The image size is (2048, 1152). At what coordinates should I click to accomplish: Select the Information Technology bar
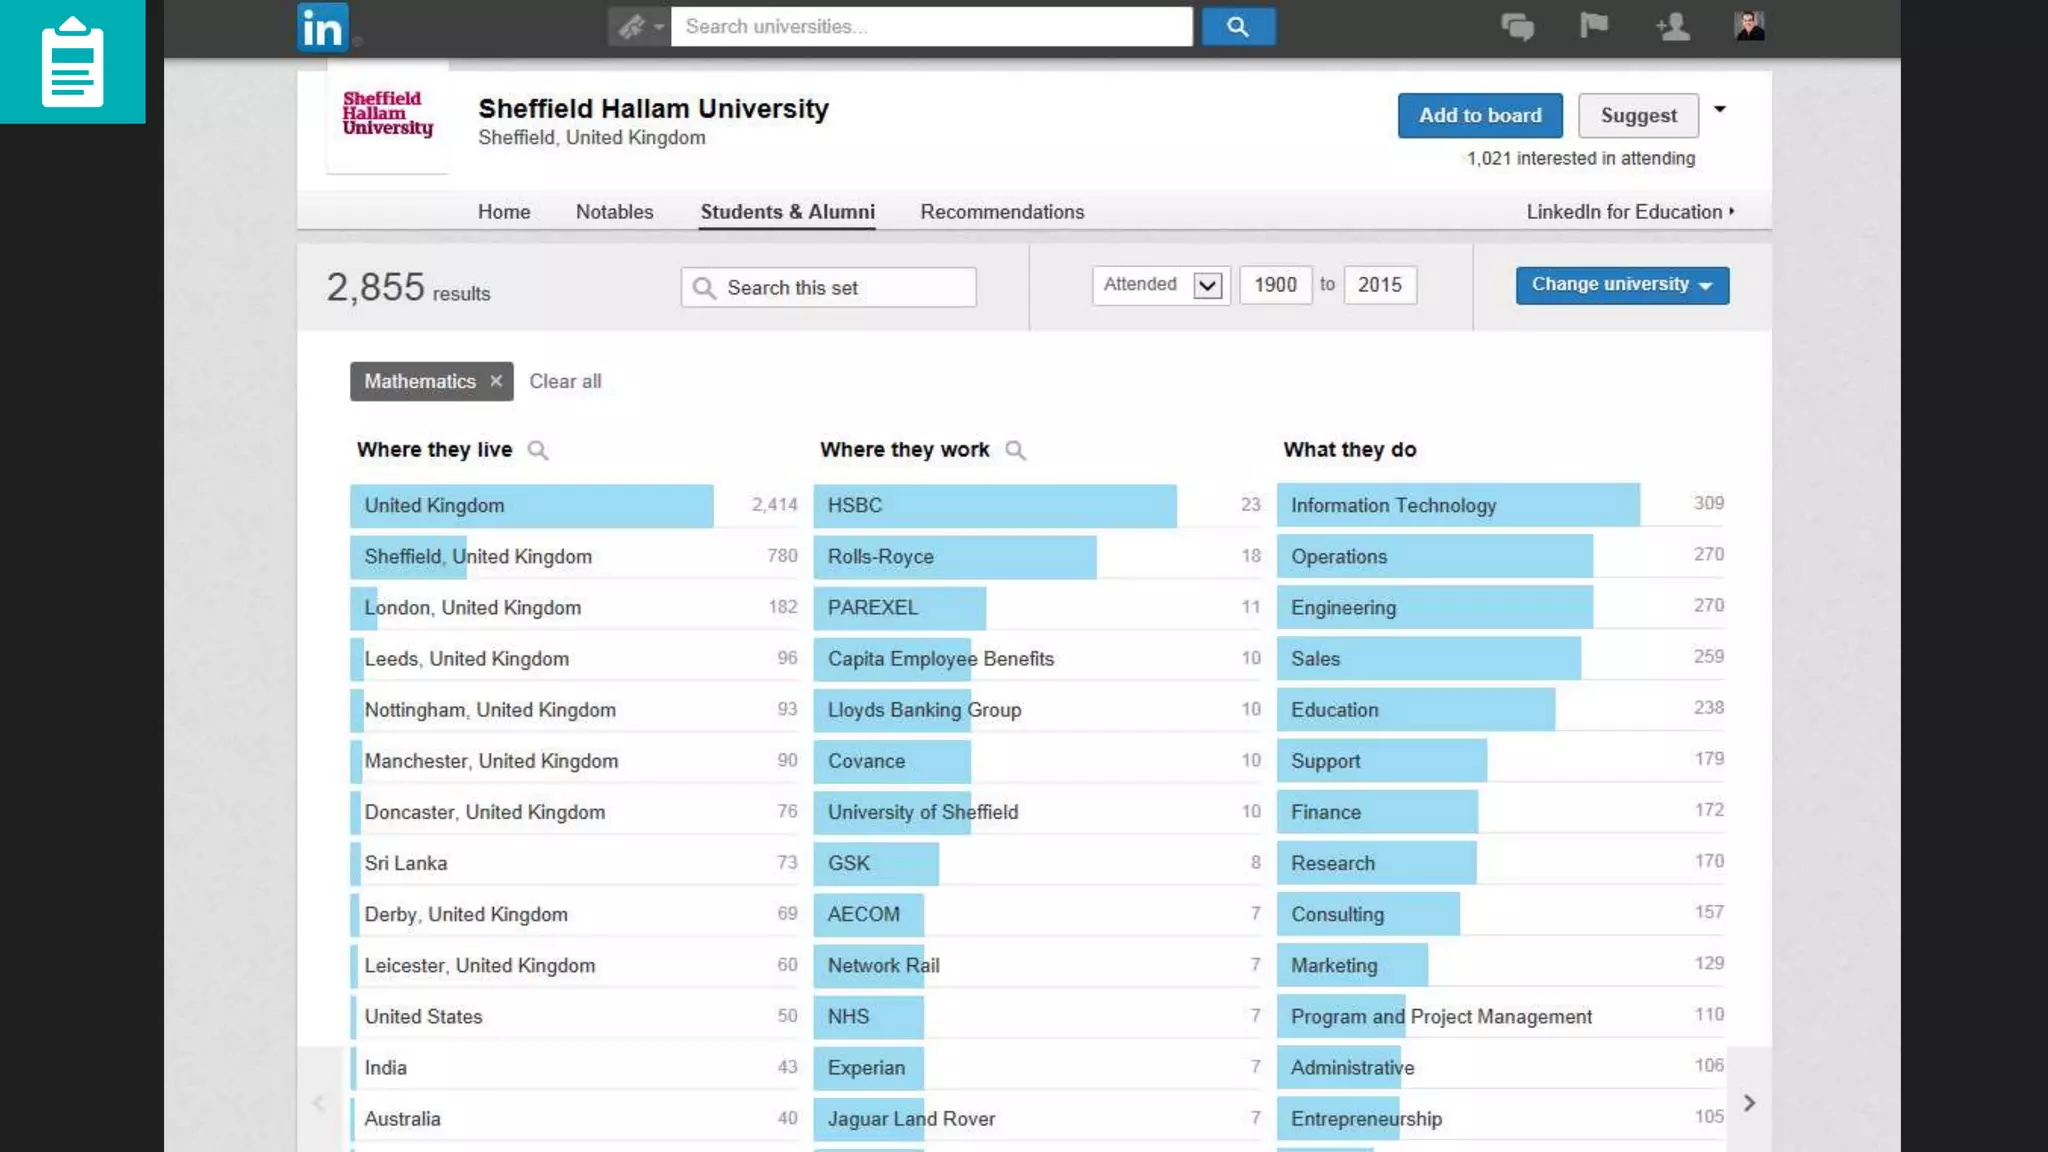(1457, 505)
